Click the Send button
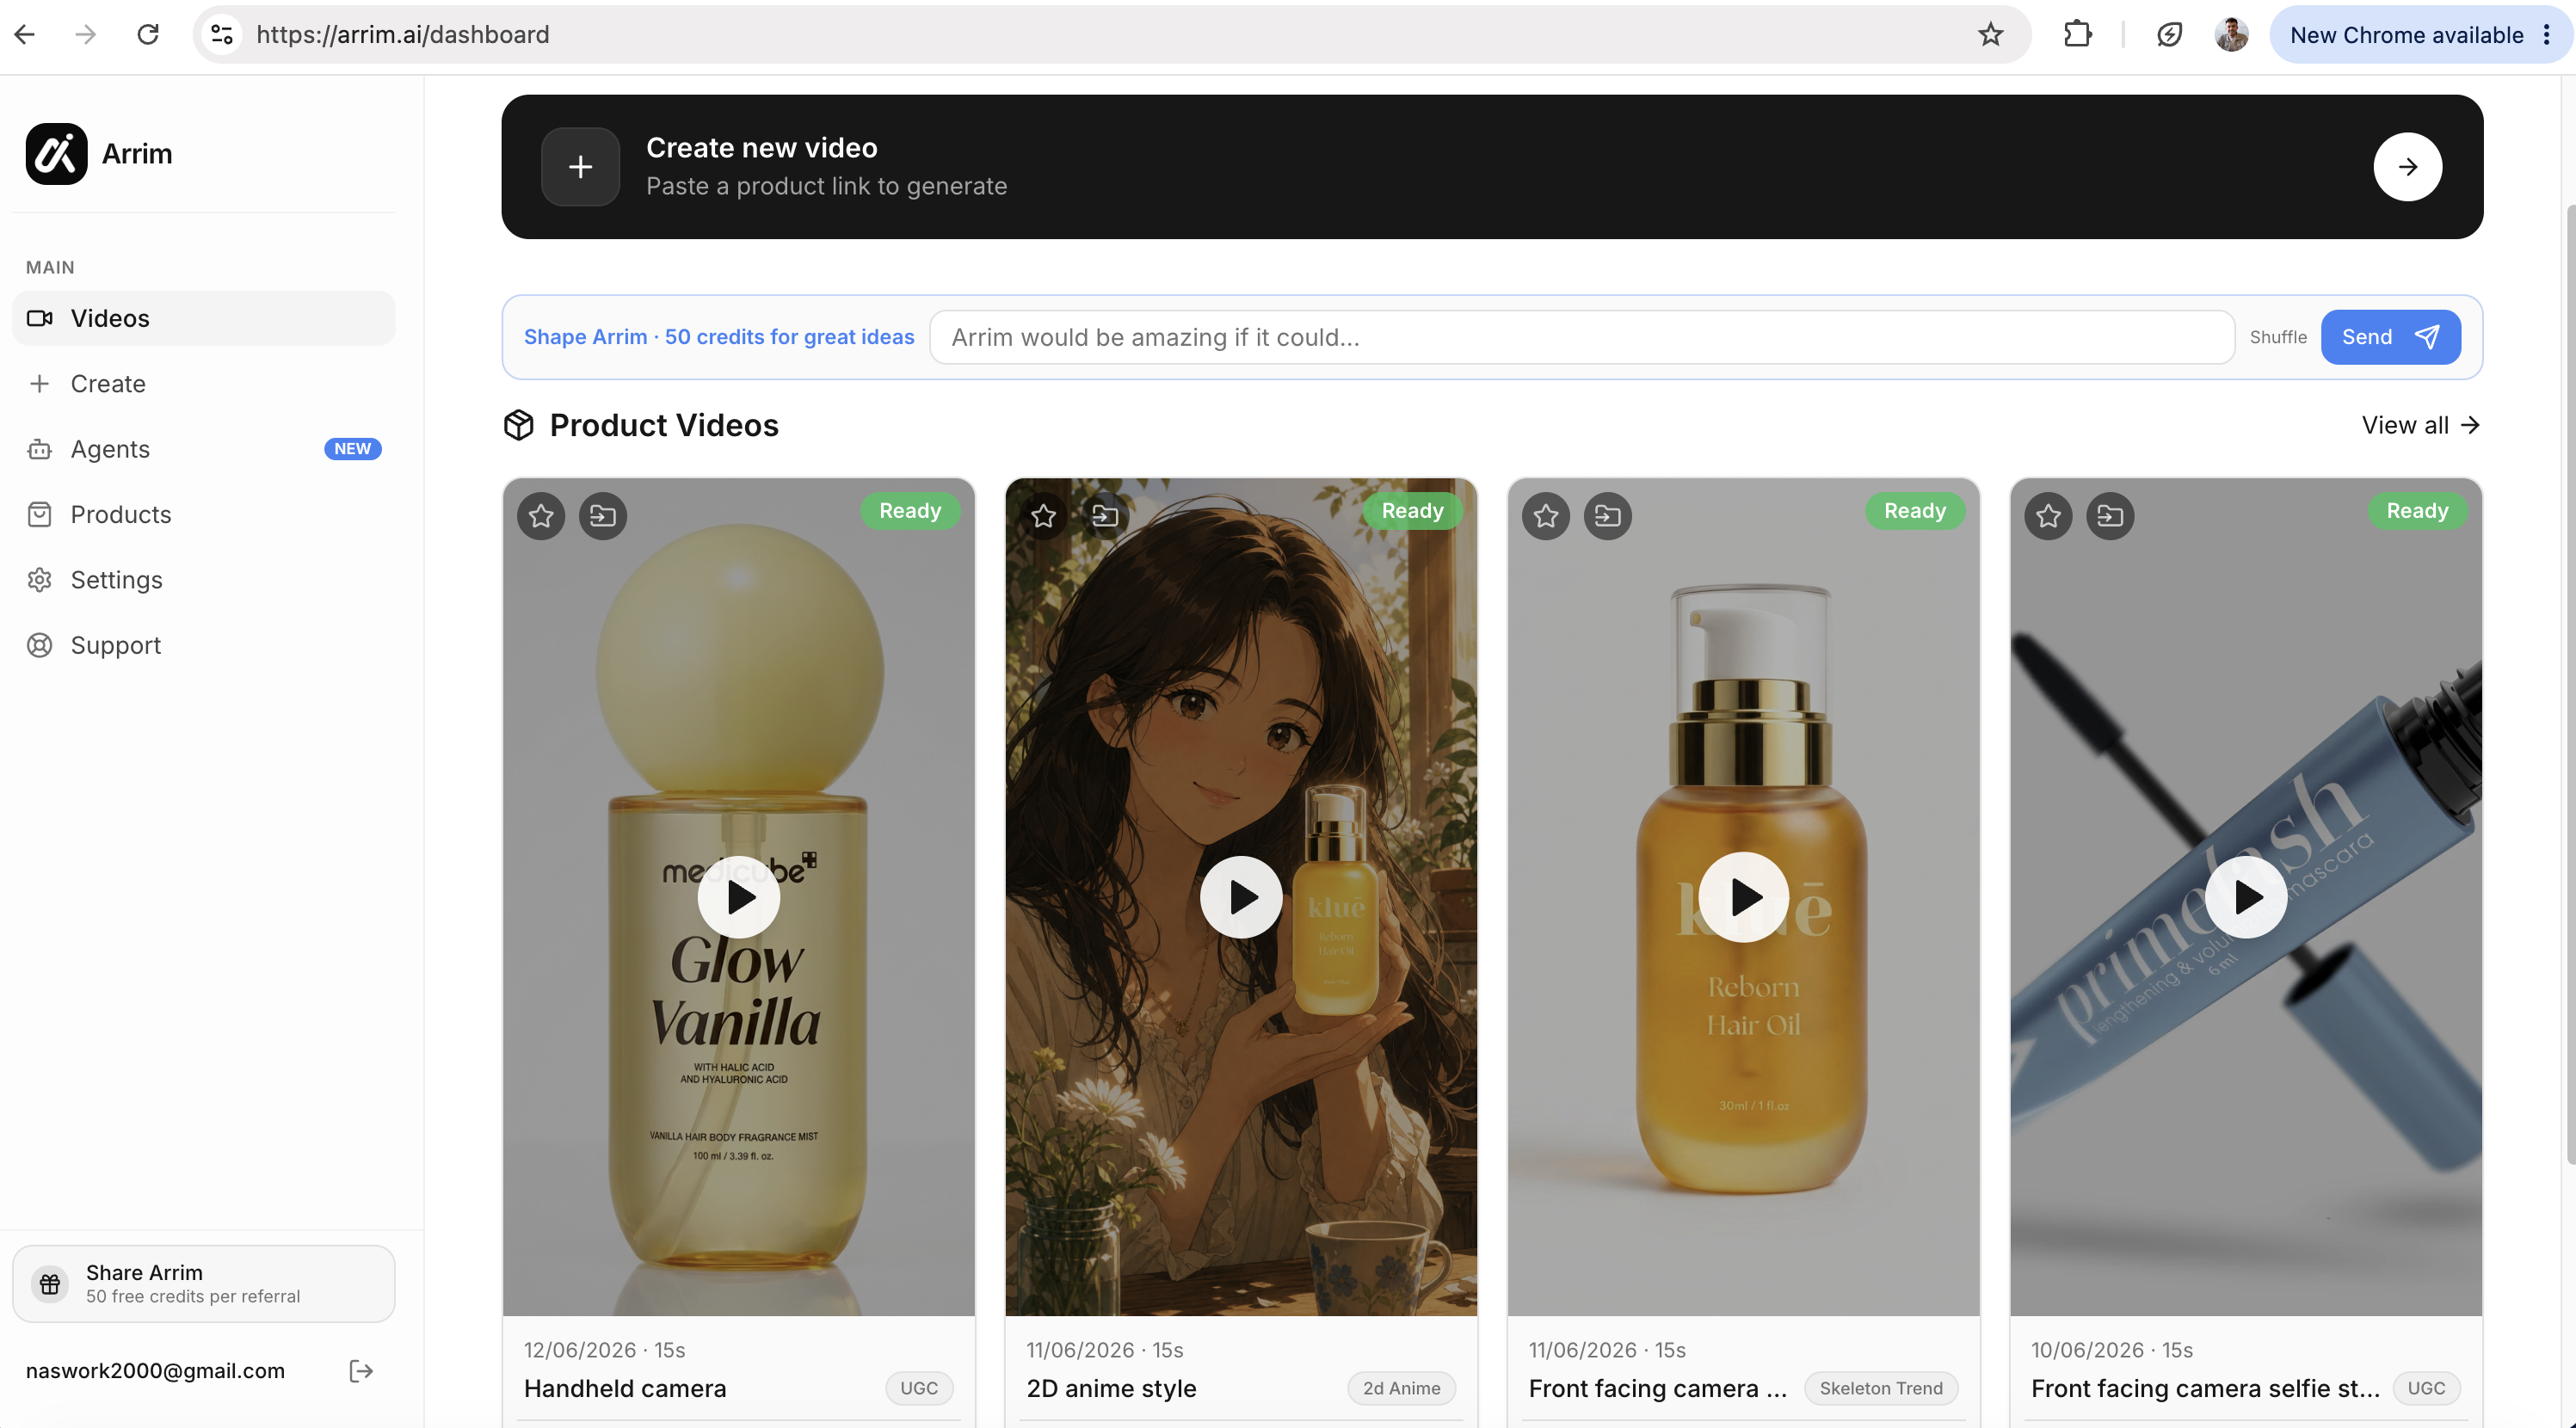The width and height of the screenshot is (2576, 1428). (2390, 337)
